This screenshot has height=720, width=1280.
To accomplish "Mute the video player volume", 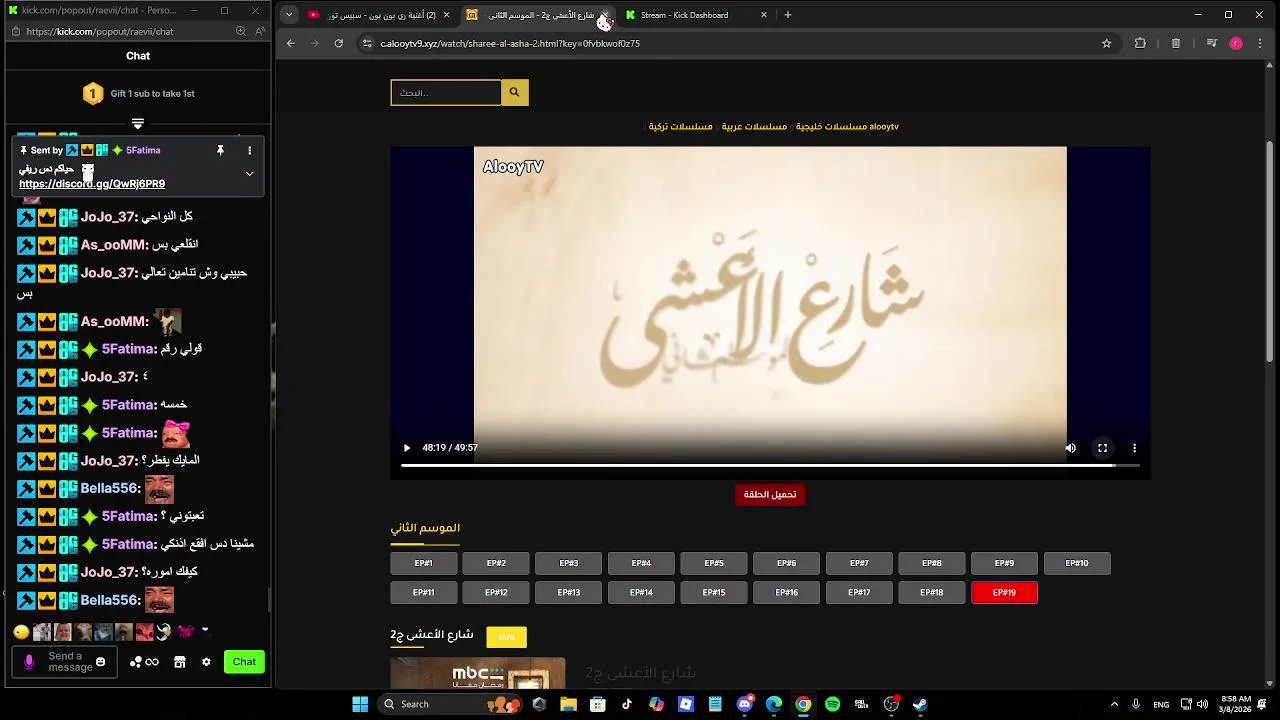I will (x=1070, y=448).
